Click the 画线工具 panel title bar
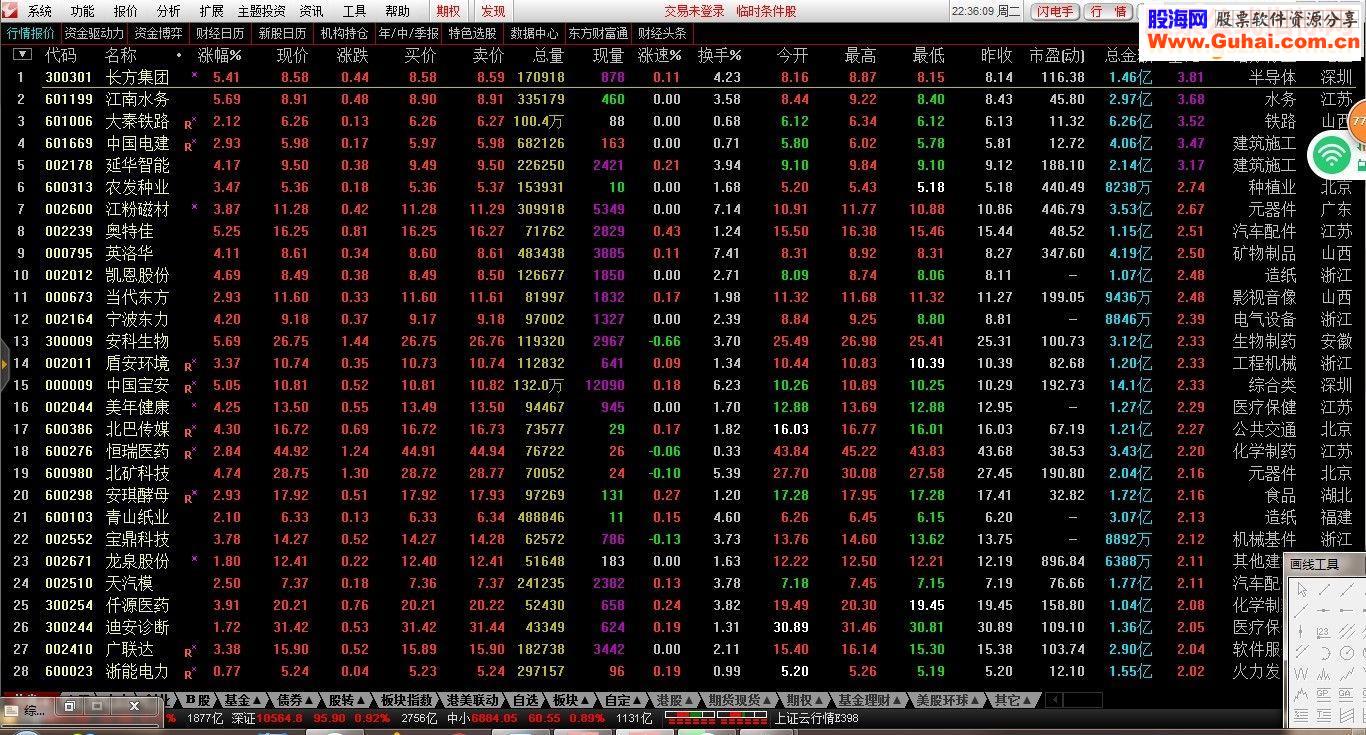 [x=1325, y=564]
